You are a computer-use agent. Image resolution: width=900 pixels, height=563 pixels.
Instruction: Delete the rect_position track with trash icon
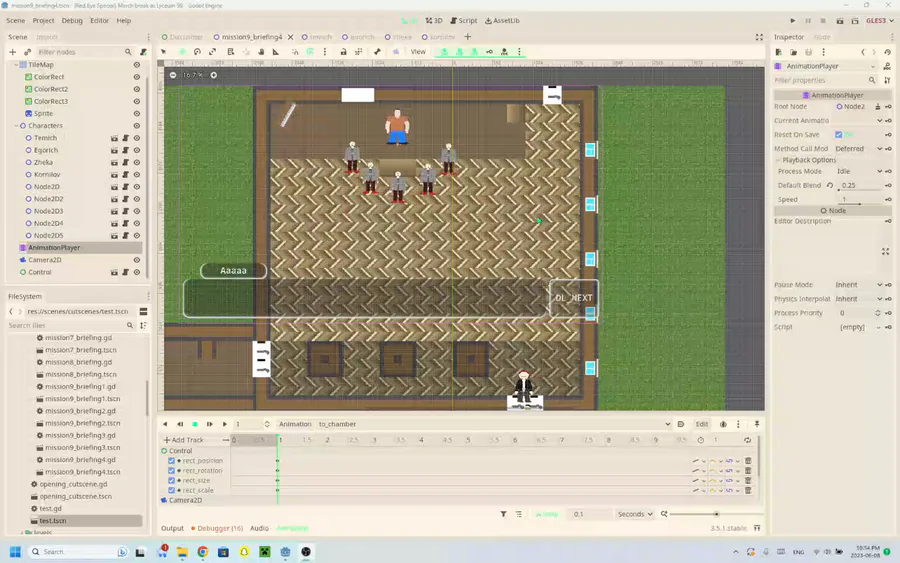pos(748,460)
